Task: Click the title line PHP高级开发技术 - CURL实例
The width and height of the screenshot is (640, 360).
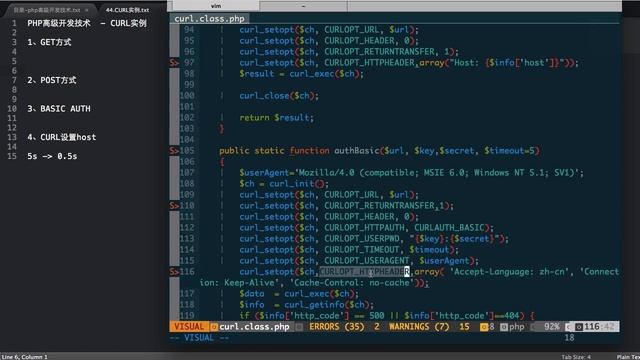Action: (87, 23)
